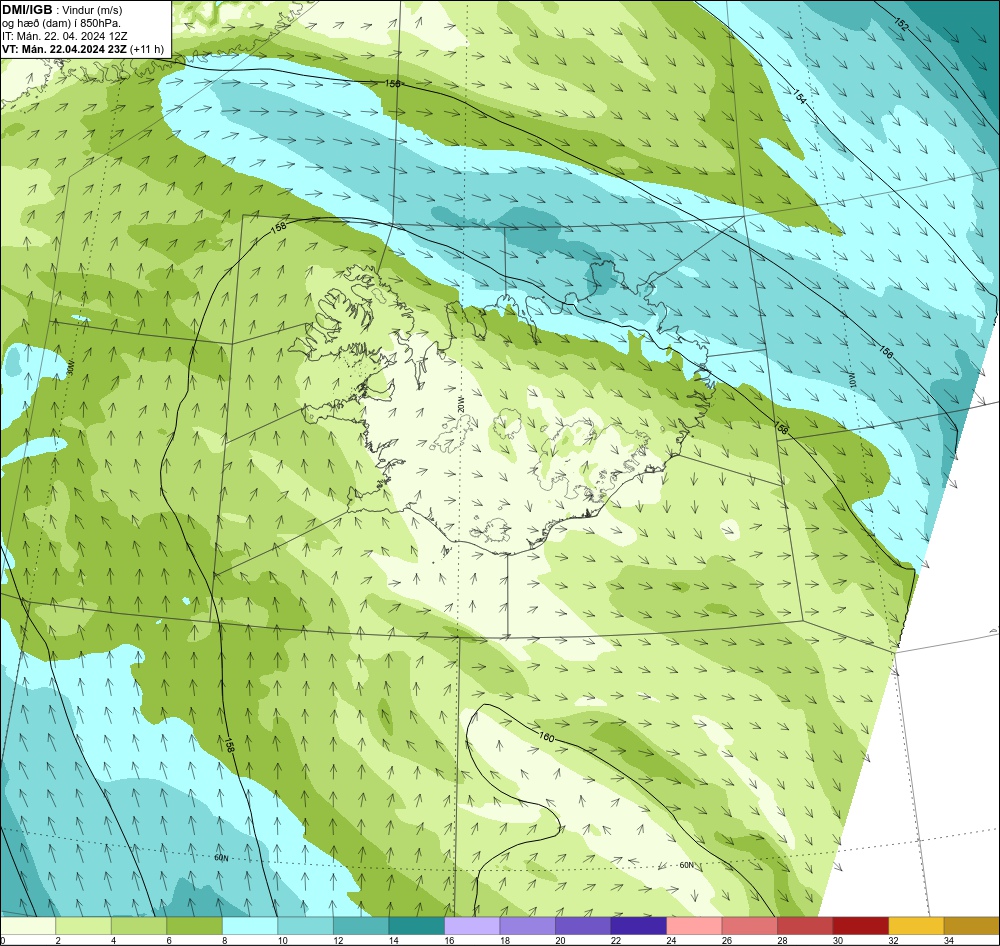Click the "20W" meridian label over Iceland

461,403
